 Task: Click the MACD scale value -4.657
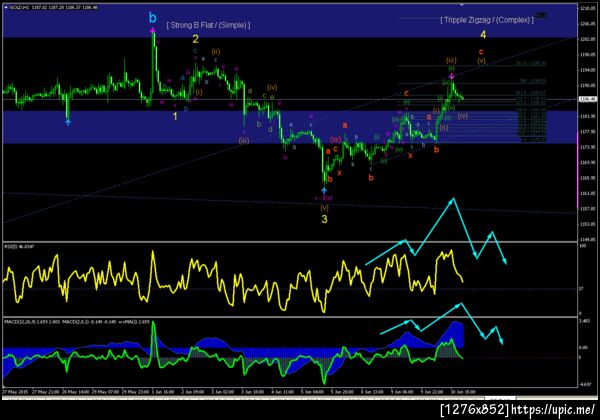click(x=585, y=385)
